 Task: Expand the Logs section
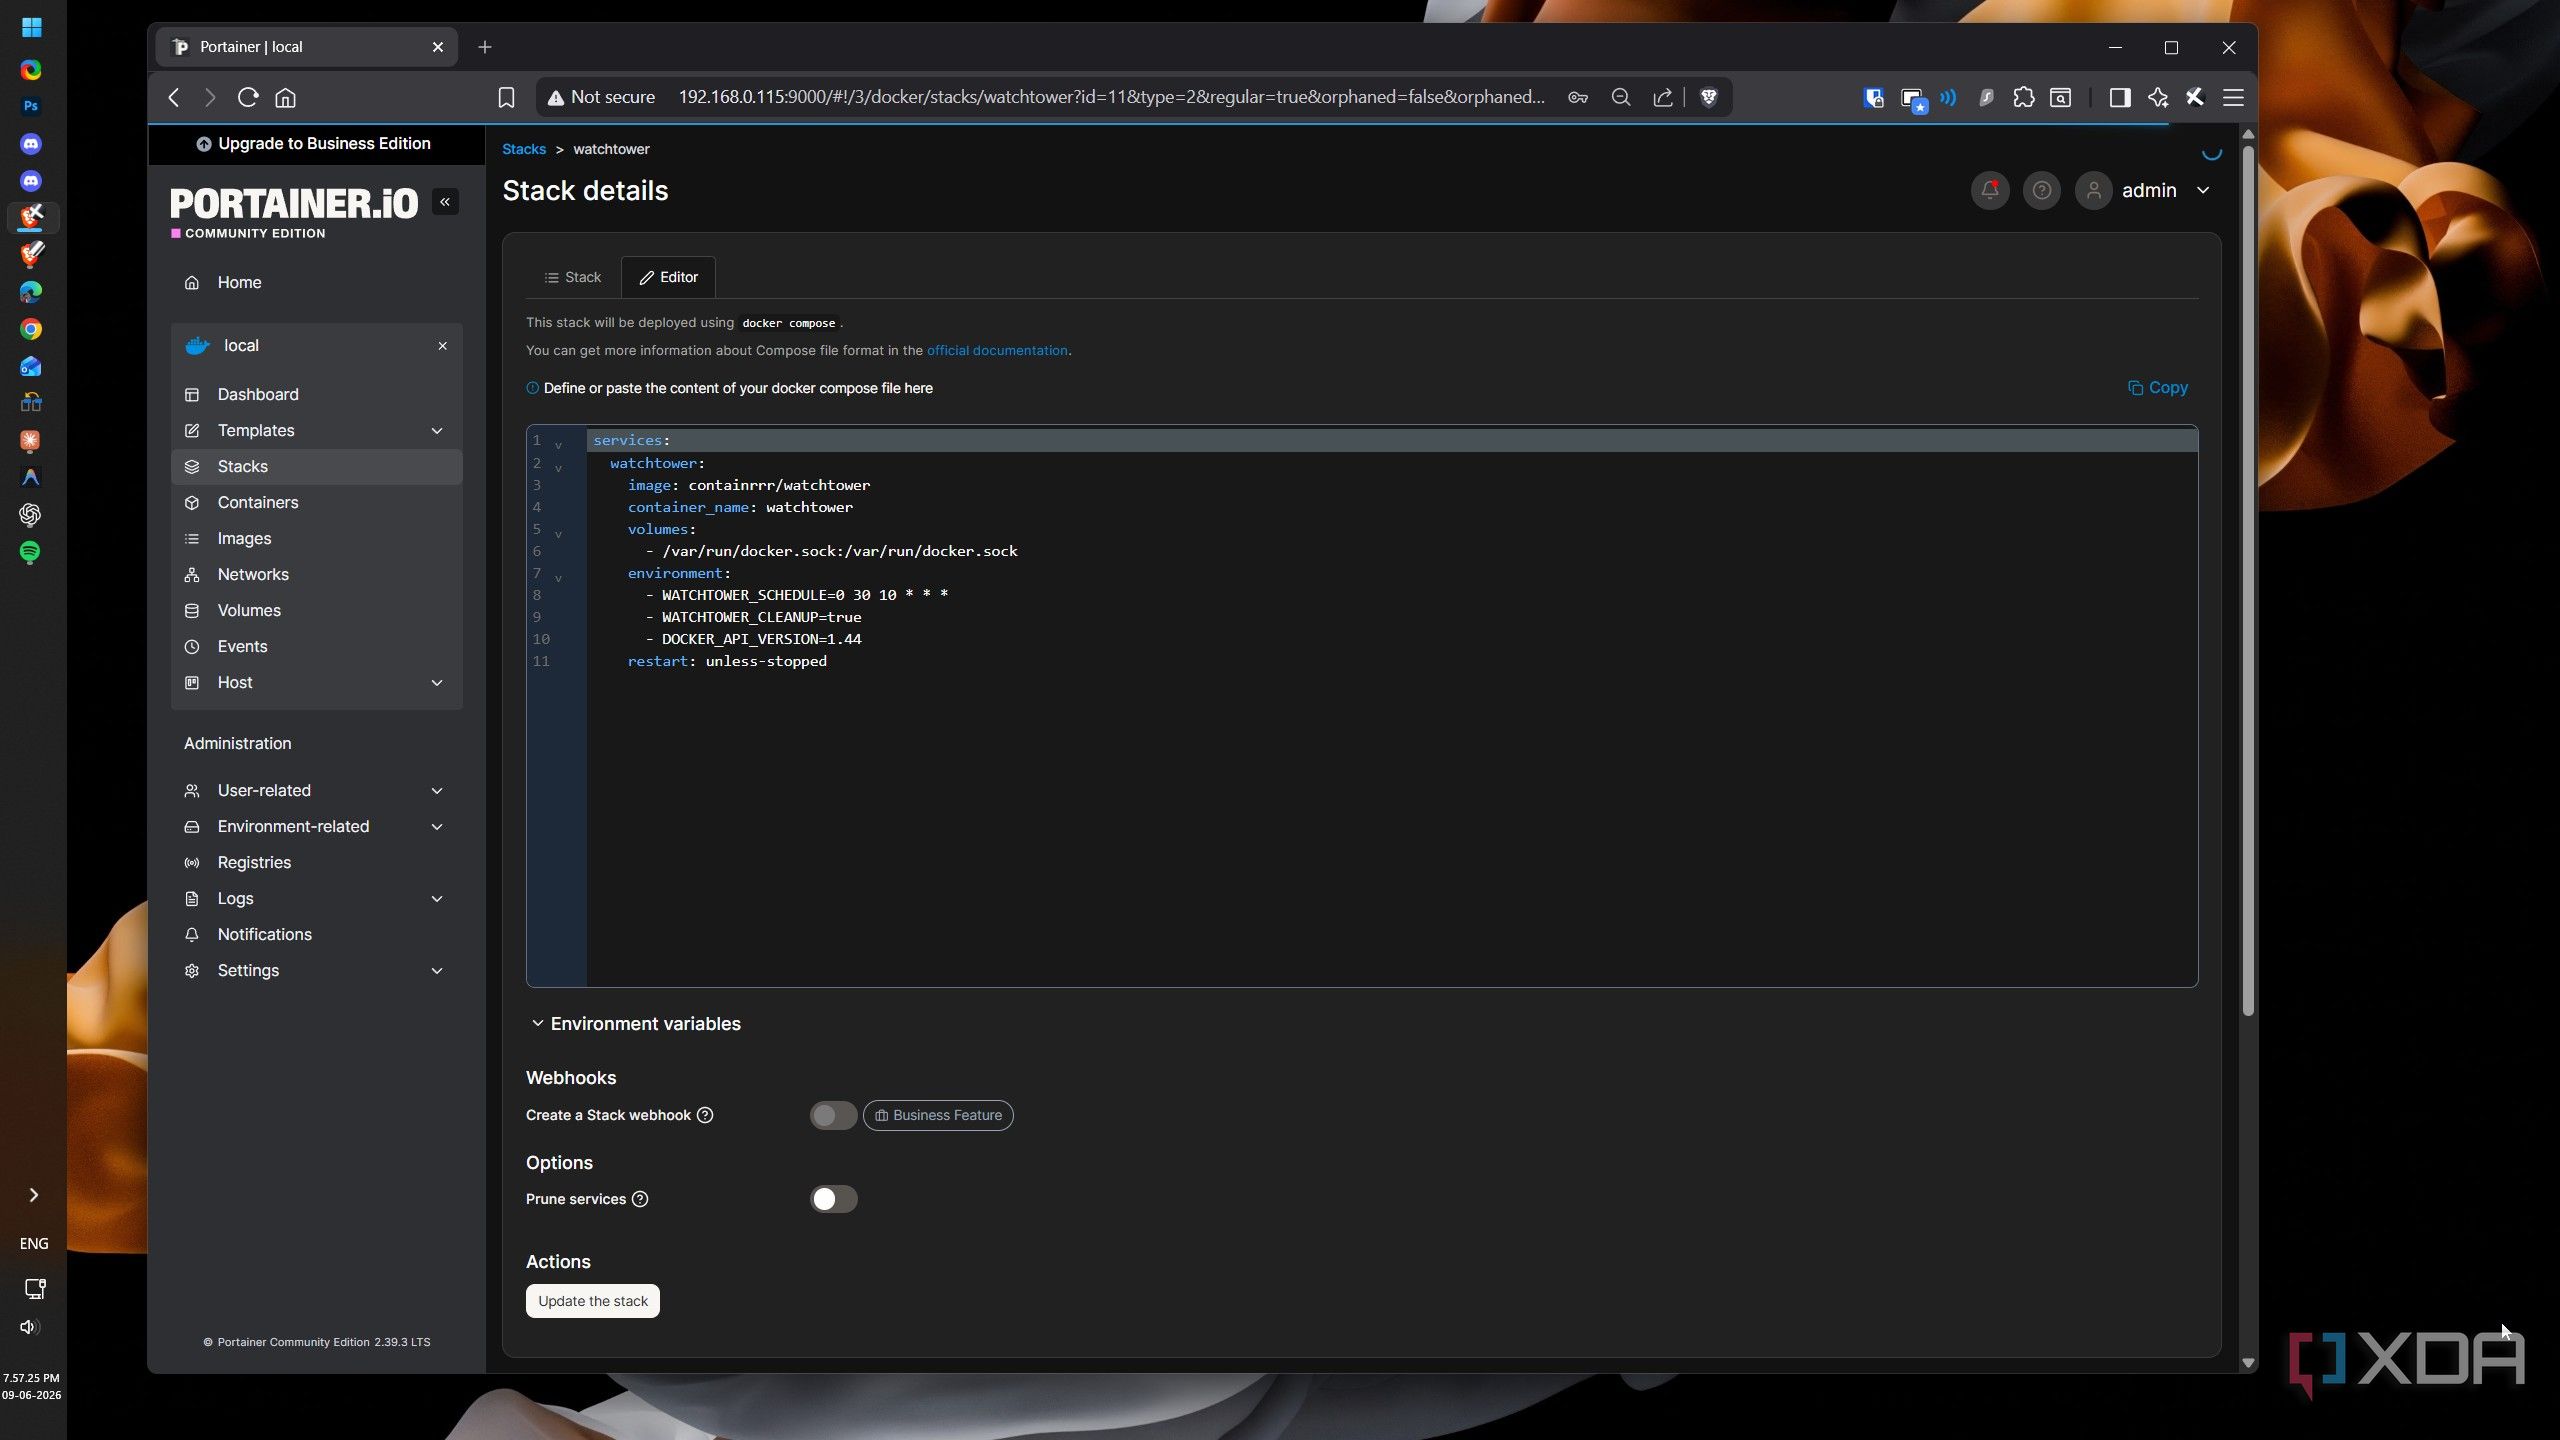click(x=437, y=899)
